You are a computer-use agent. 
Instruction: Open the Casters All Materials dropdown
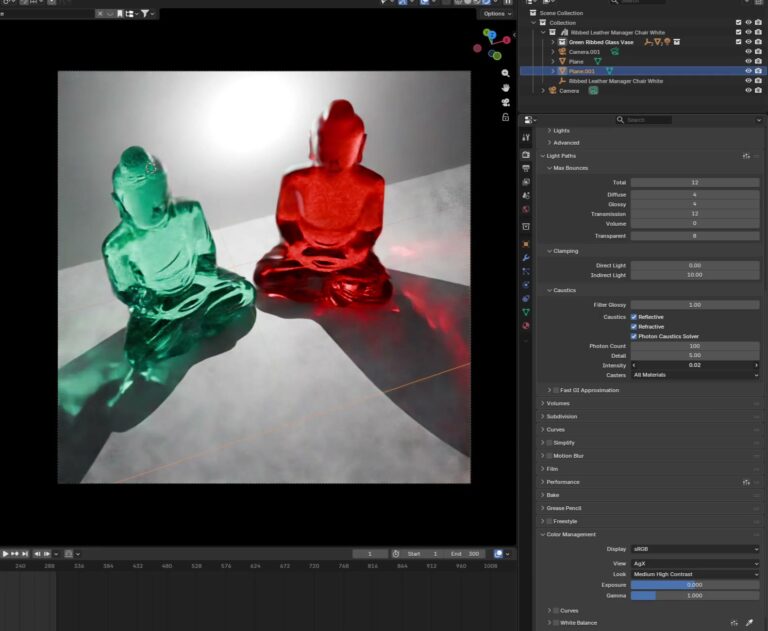tap(695, 375)
